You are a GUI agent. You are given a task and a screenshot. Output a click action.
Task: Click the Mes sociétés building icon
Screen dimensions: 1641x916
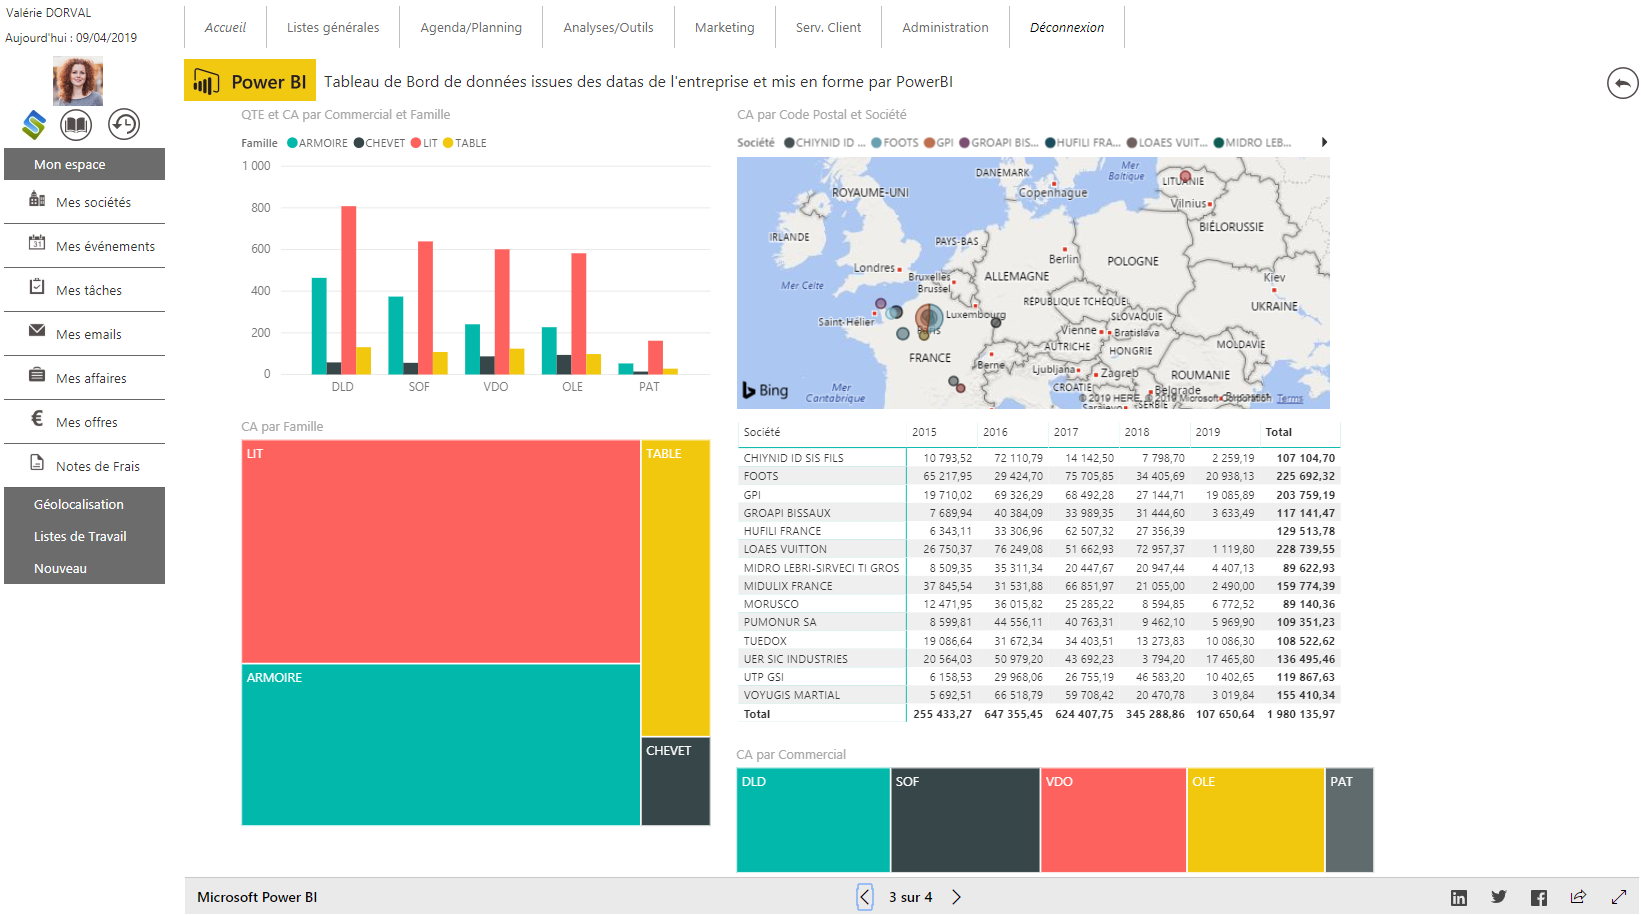pyautogui.click(x=37, y=200)
